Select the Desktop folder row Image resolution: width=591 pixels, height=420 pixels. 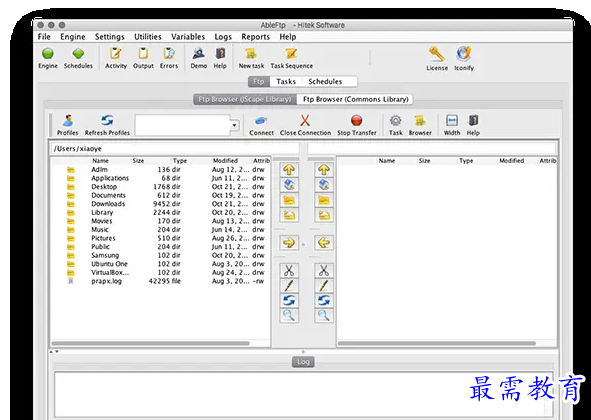point(161,187)
